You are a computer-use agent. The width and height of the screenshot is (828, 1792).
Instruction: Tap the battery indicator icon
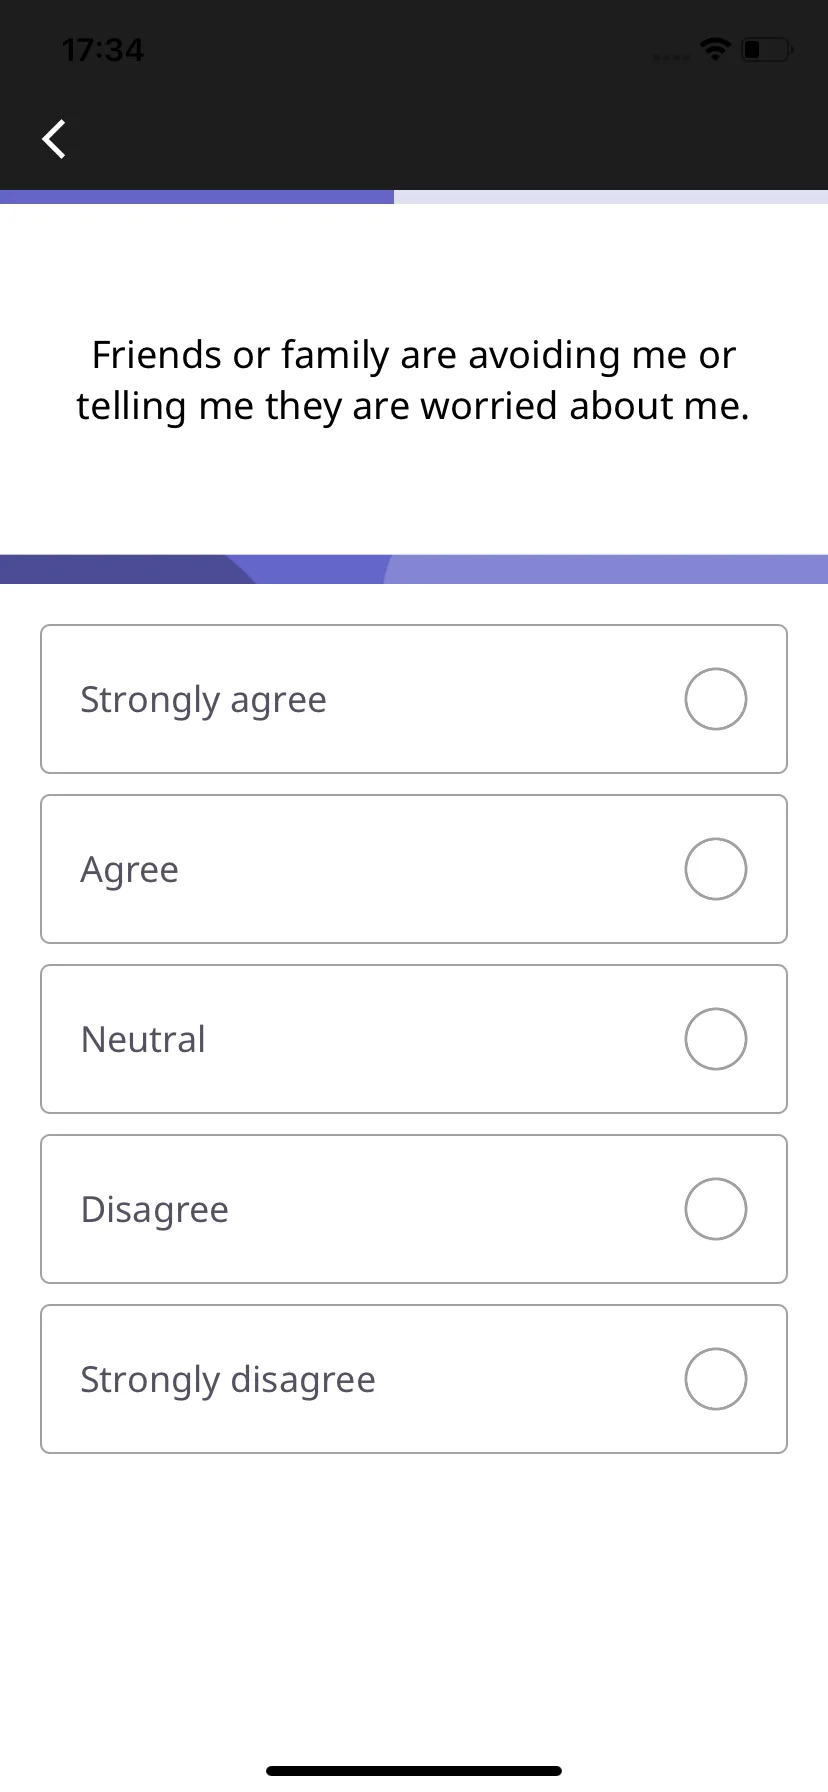pyautogui.click(x=767, y=49)
